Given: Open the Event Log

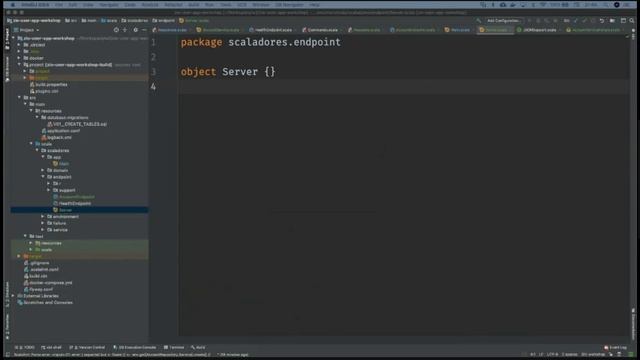Looking at the screenshot, I should click(616, 347).
